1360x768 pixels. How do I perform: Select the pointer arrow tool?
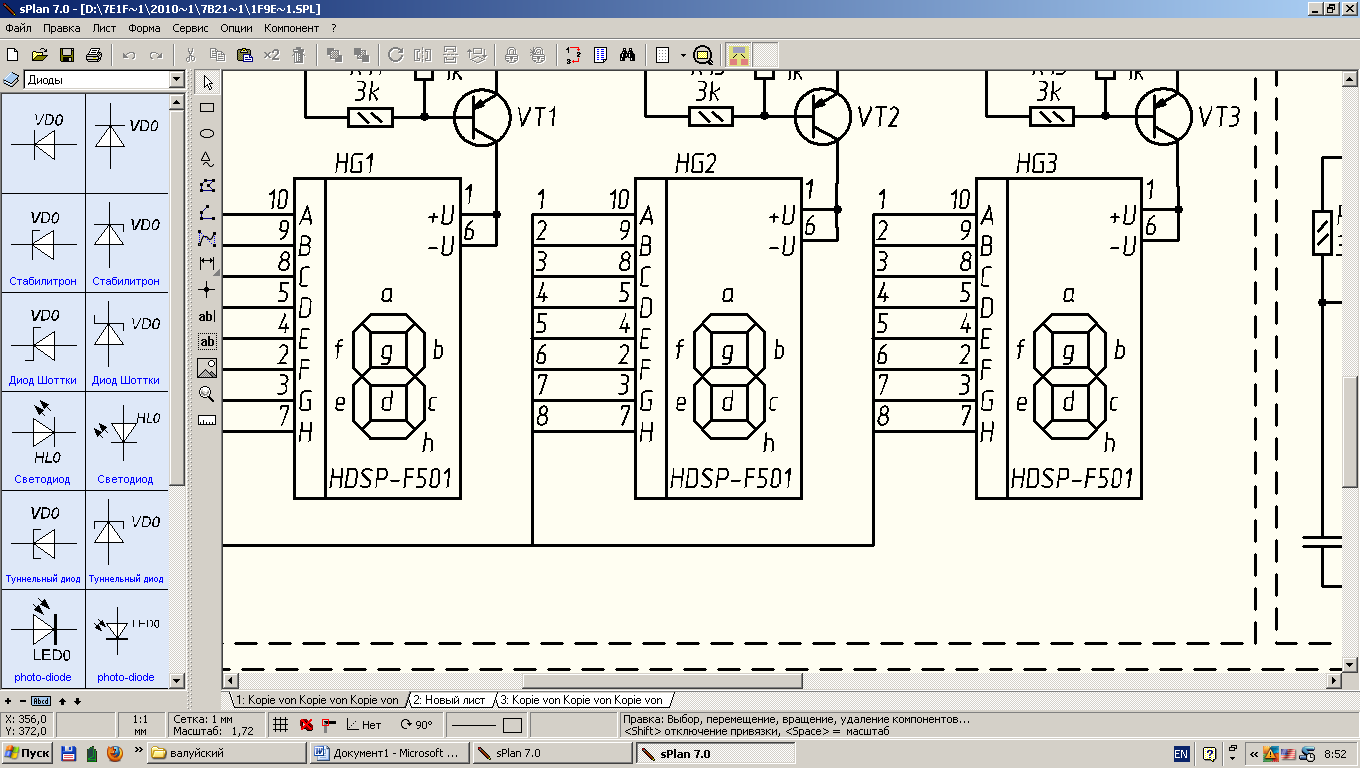click(x=207, y=82)
